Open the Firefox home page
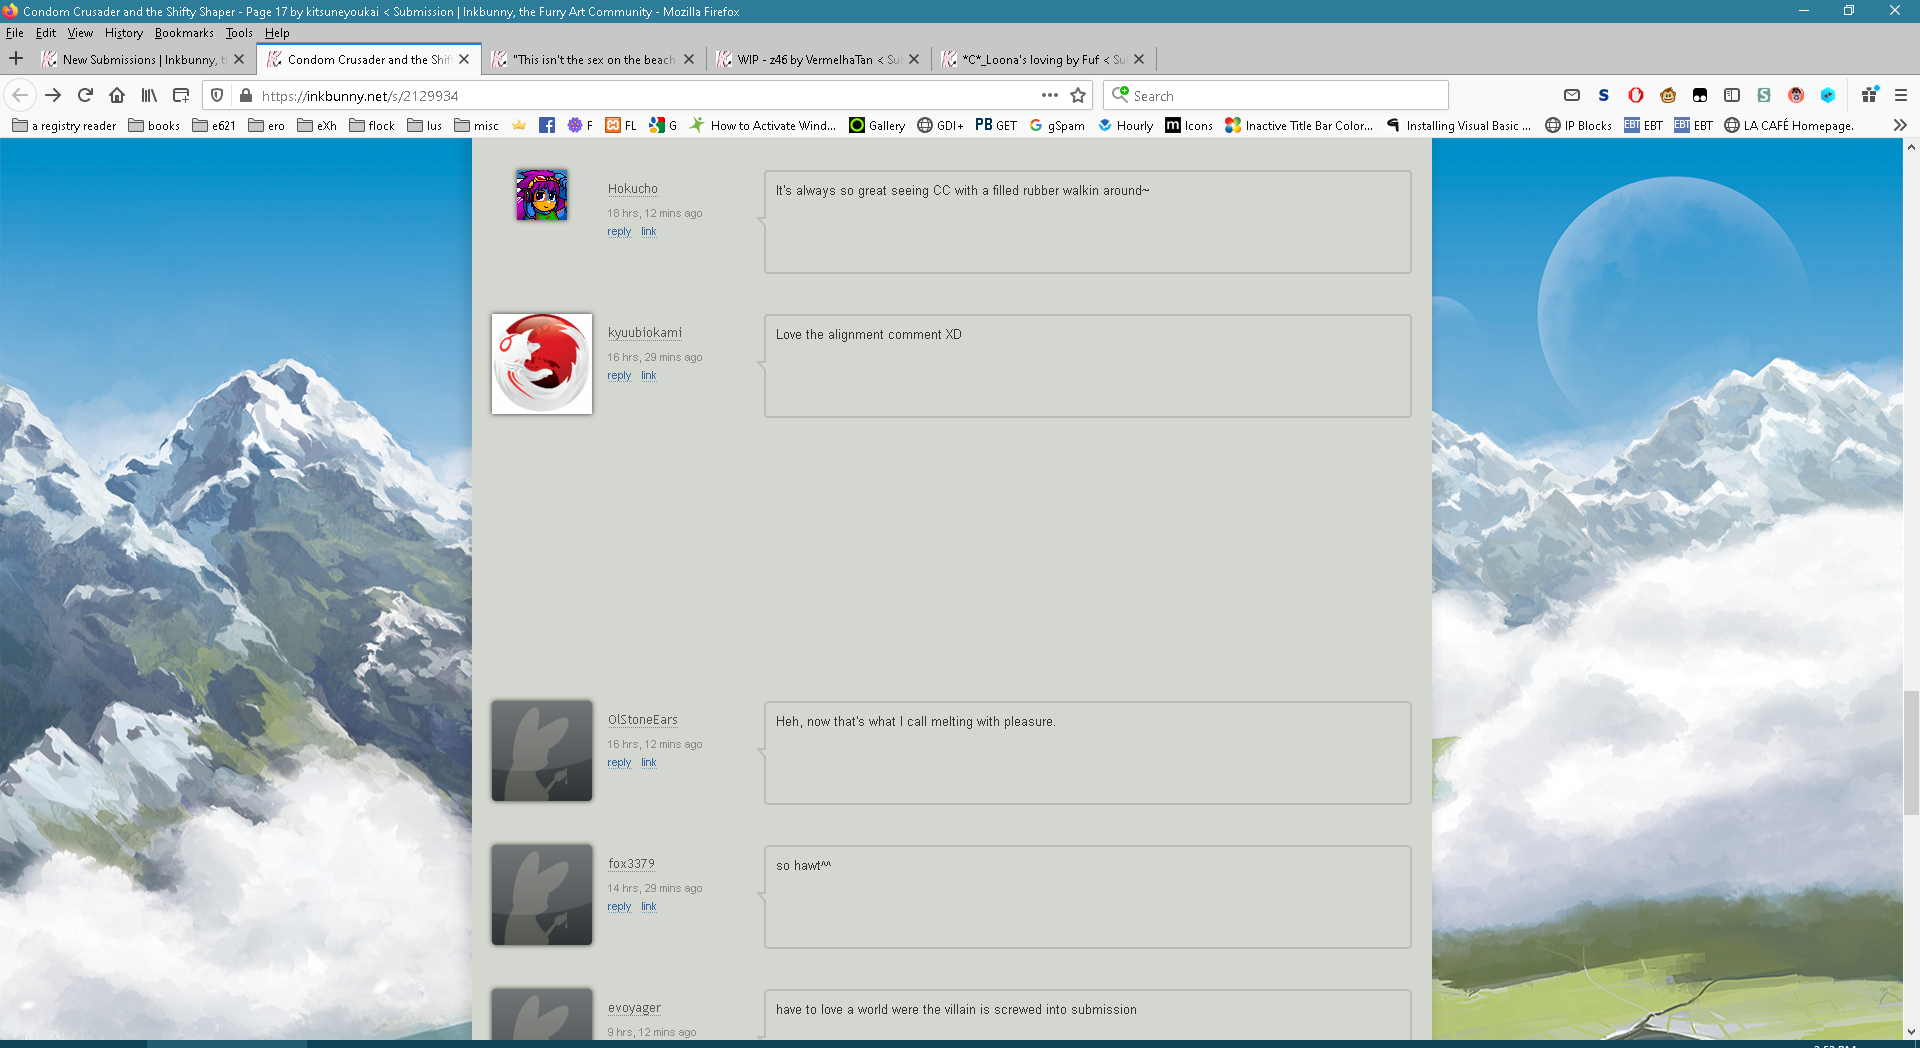The height and width of the screenshot is (1048, 1920). [117, 95]
